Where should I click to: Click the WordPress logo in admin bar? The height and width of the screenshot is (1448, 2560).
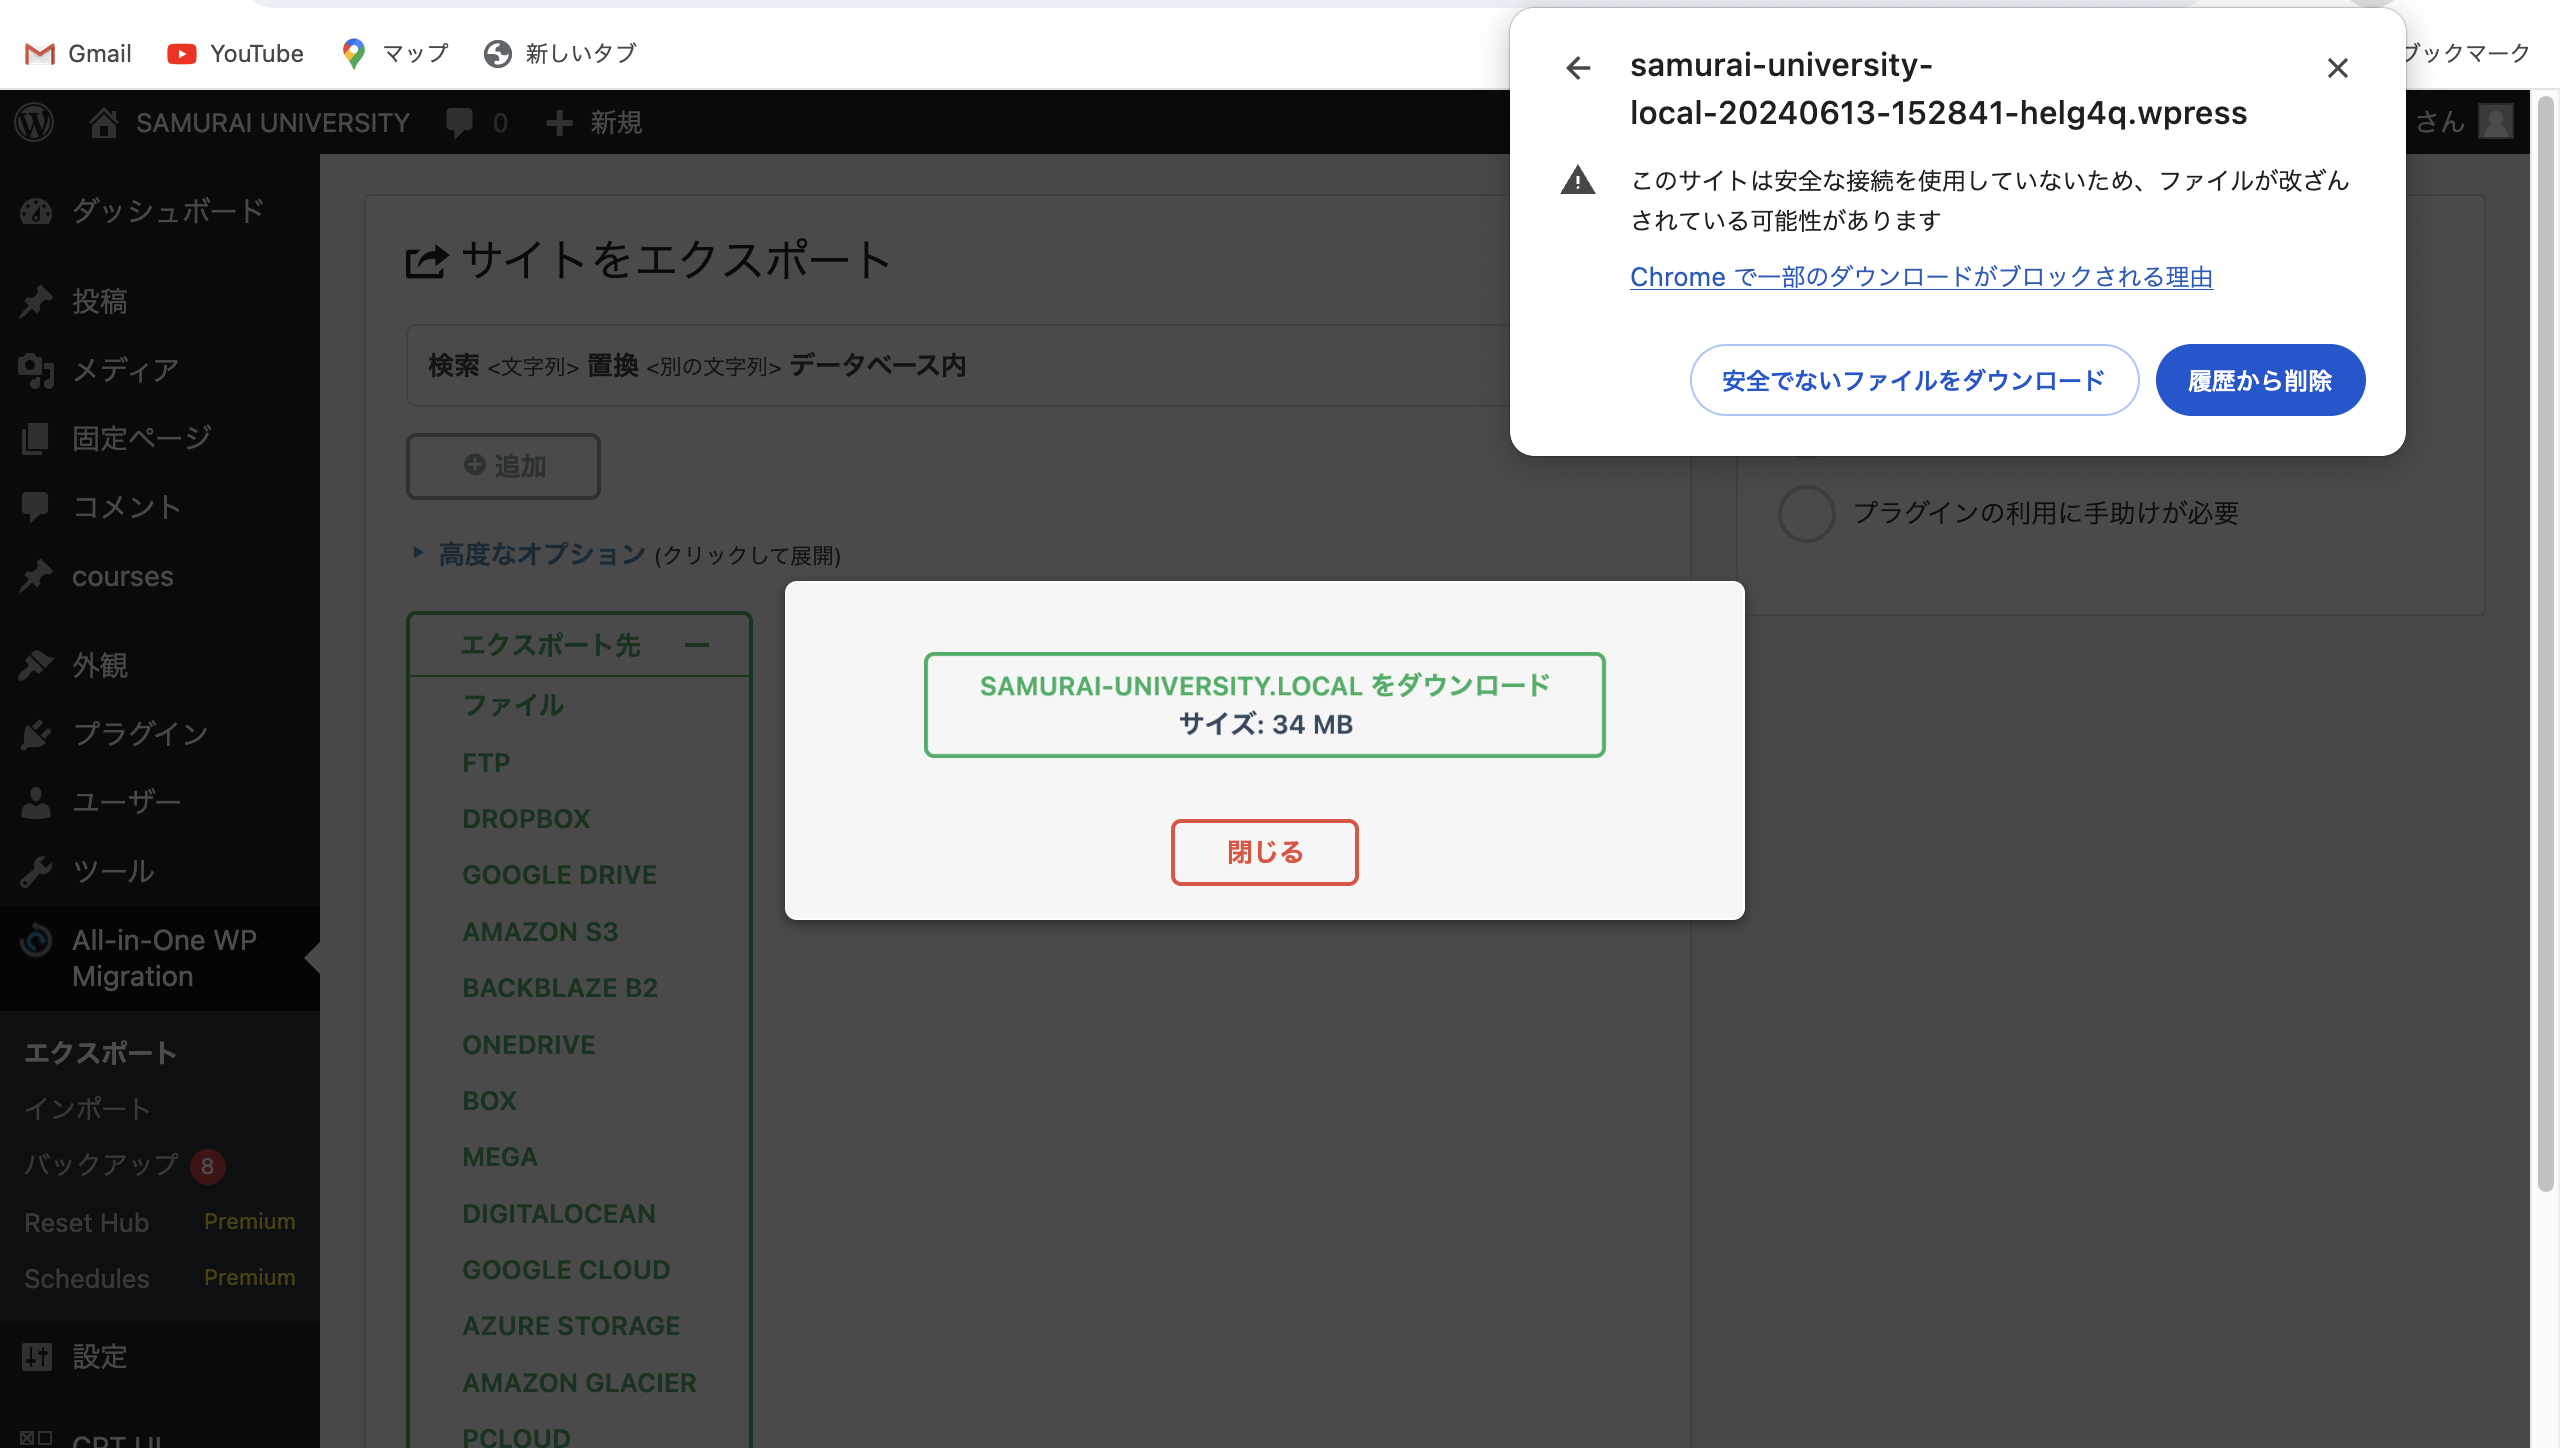tap(33, 122)
